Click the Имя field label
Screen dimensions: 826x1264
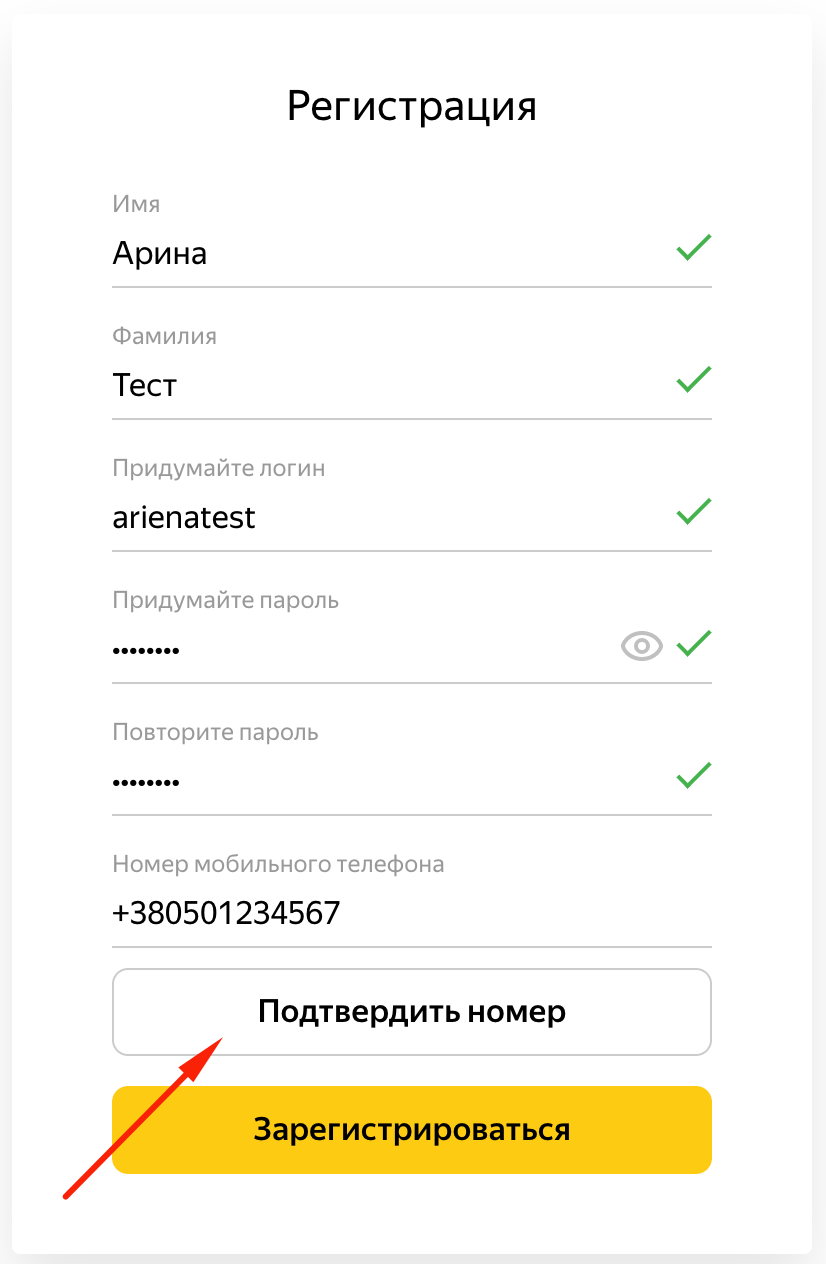[136, 204]
